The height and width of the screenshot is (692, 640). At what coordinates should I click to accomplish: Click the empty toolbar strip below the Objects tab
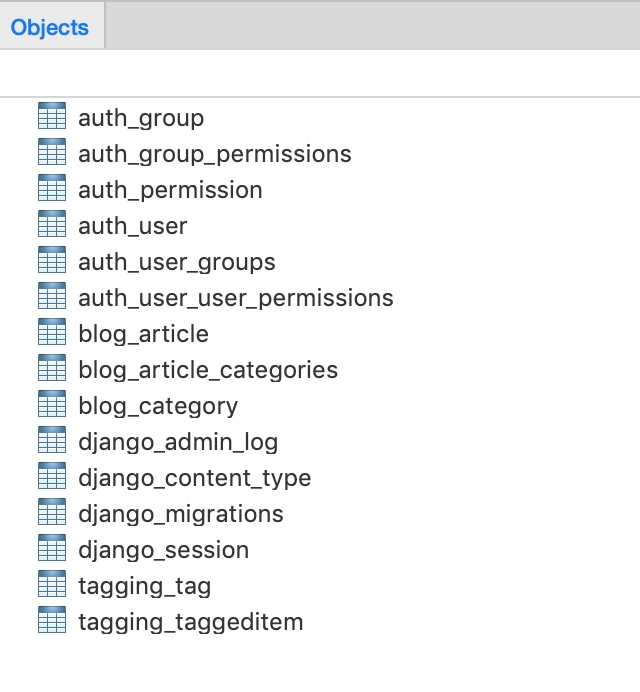pos(320,73)
